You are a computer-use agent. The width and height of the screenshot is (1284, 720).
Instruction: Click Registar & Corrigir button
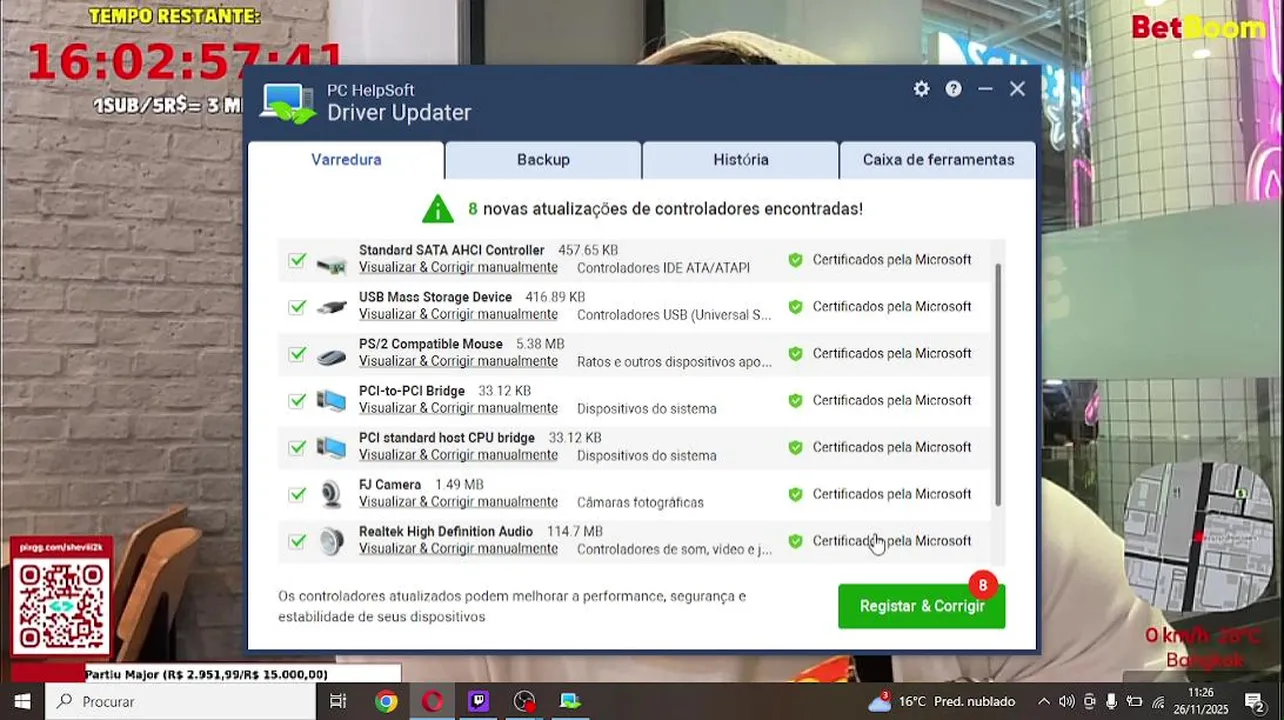921,606
